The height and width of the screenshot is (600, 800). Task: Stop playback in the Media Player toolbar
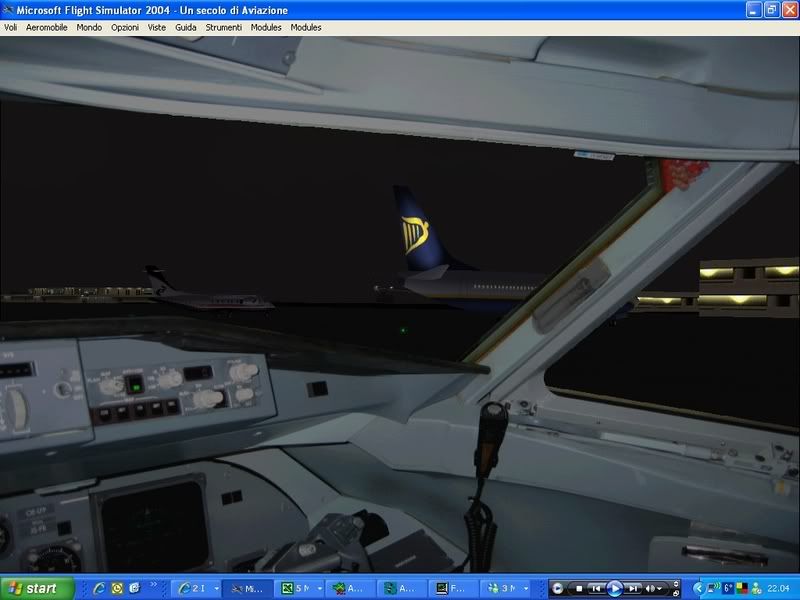pos(579,589)
